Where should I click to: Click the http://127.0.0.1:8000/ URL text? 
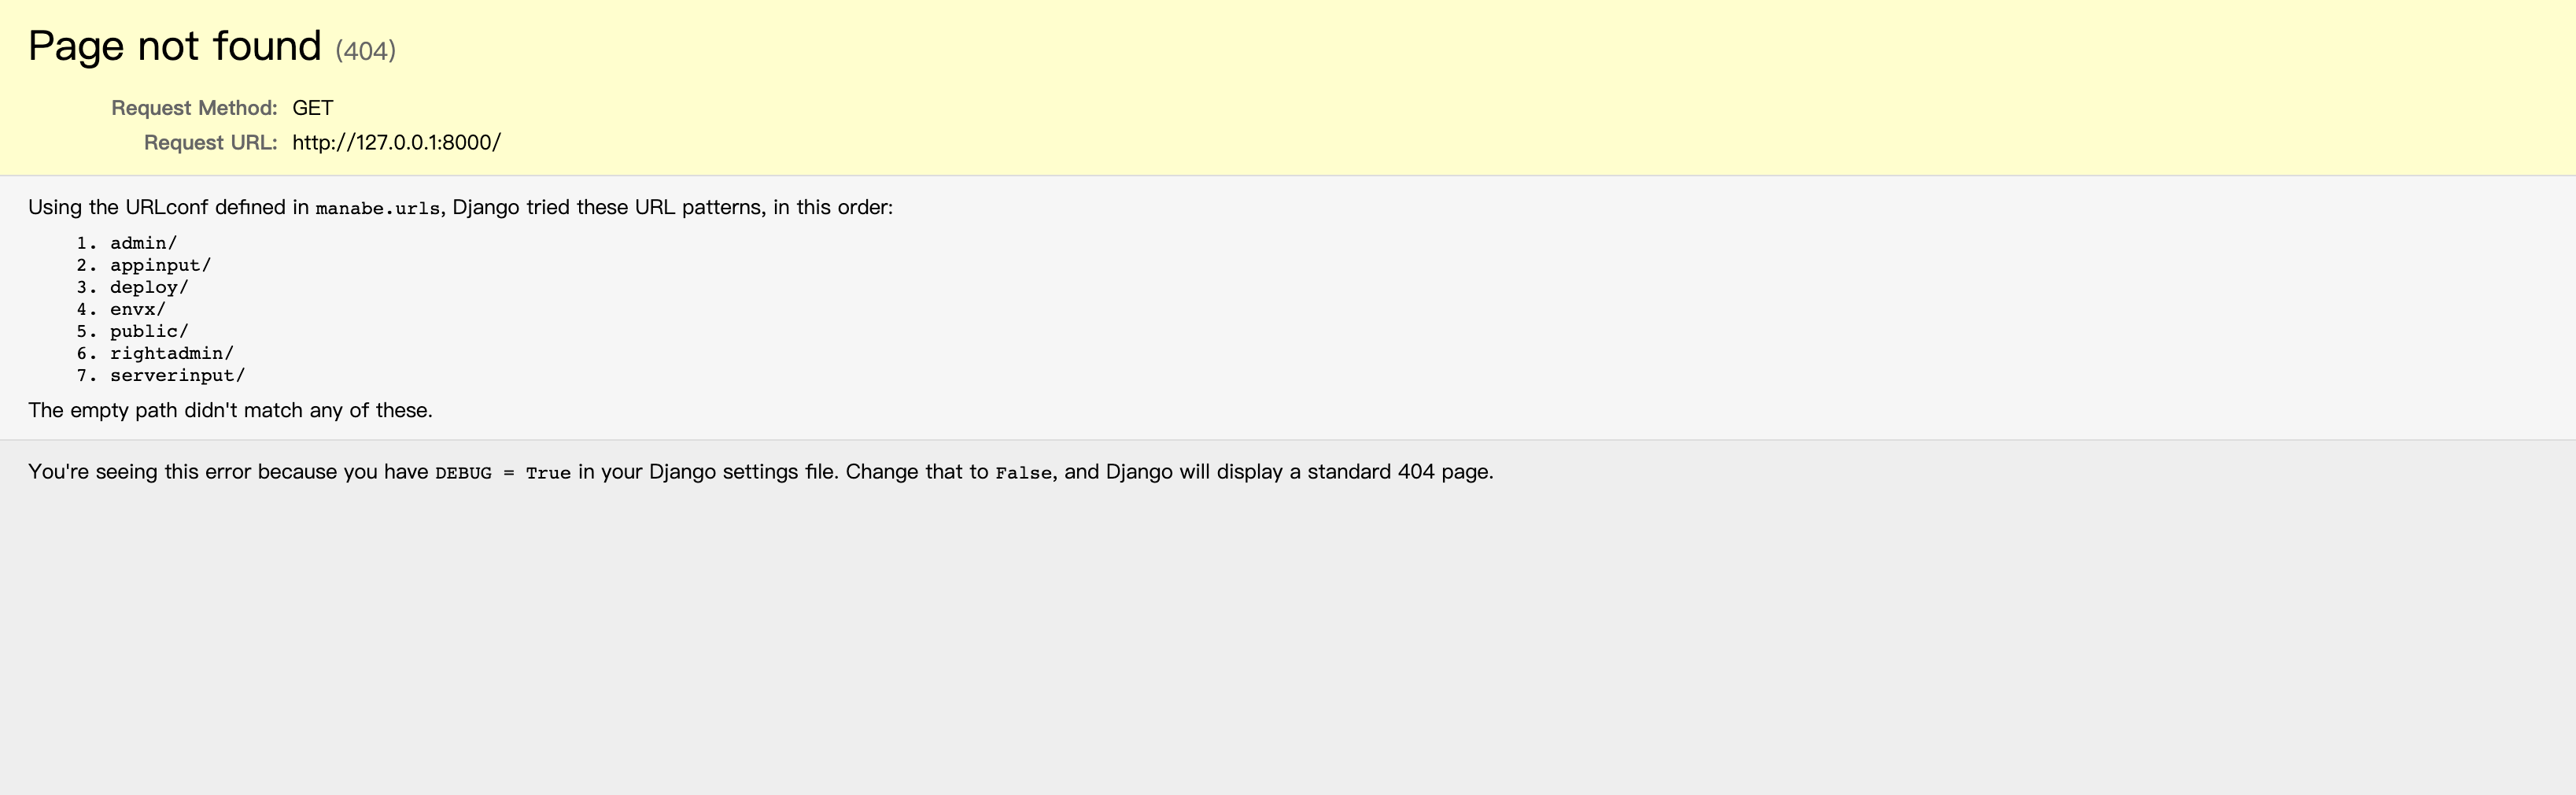[x=397, y=143]
